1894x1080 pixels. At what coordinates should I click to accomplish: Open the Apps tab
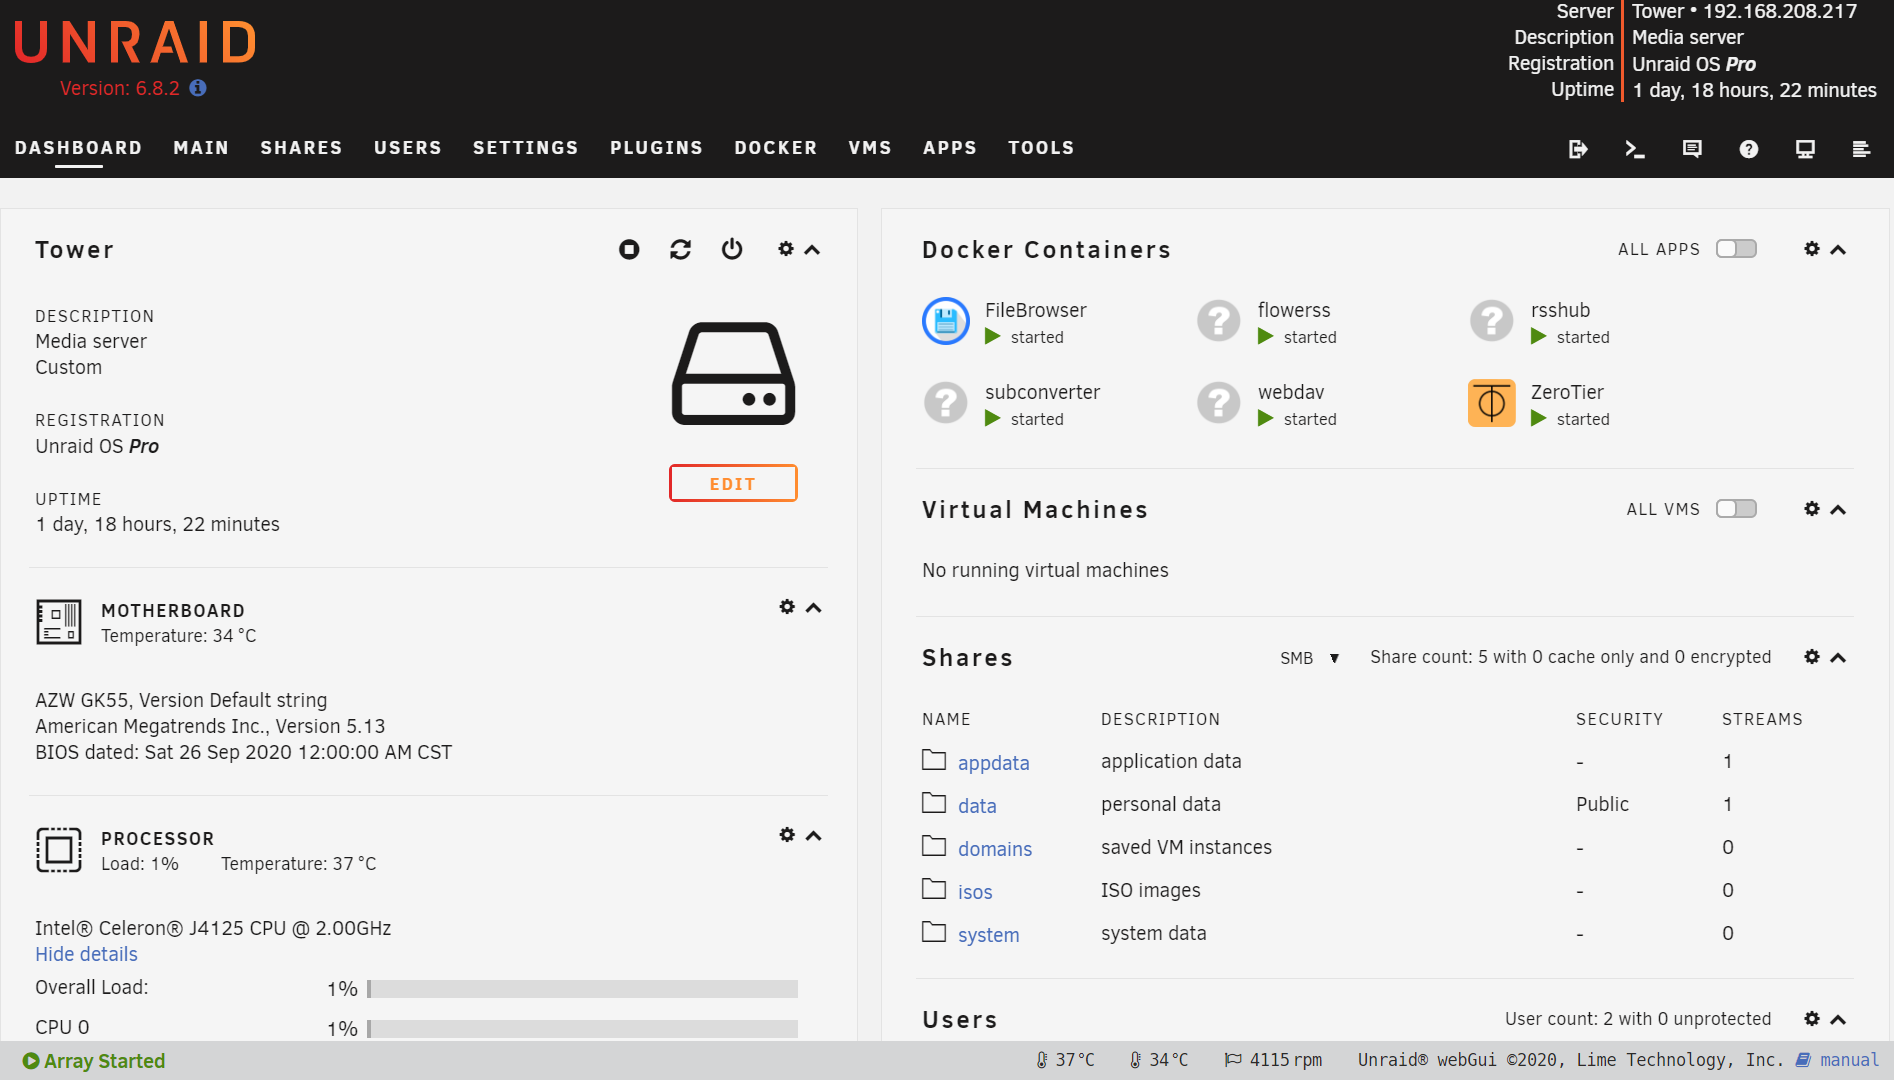950,148
